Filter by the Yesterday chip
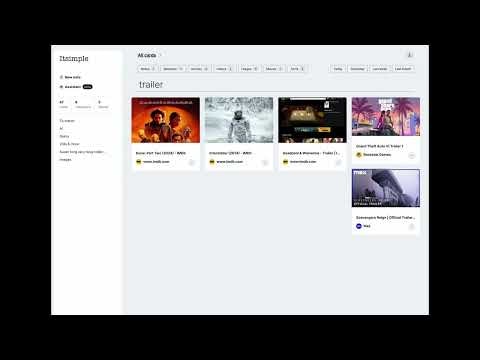 pyautogui.click(x=357, y=69)
